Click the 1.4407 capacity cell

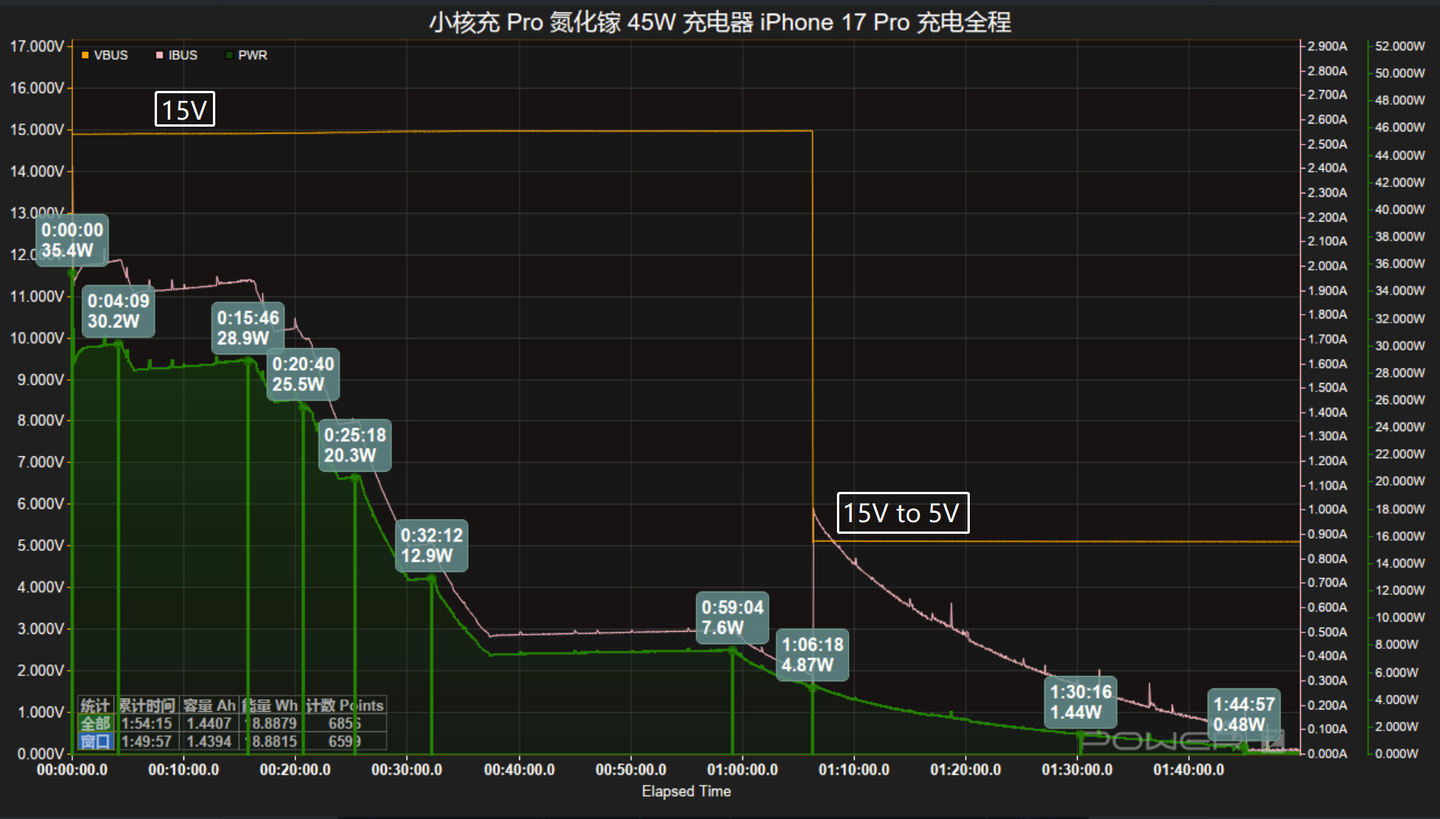pyautogui.click(x=209, y=723)
